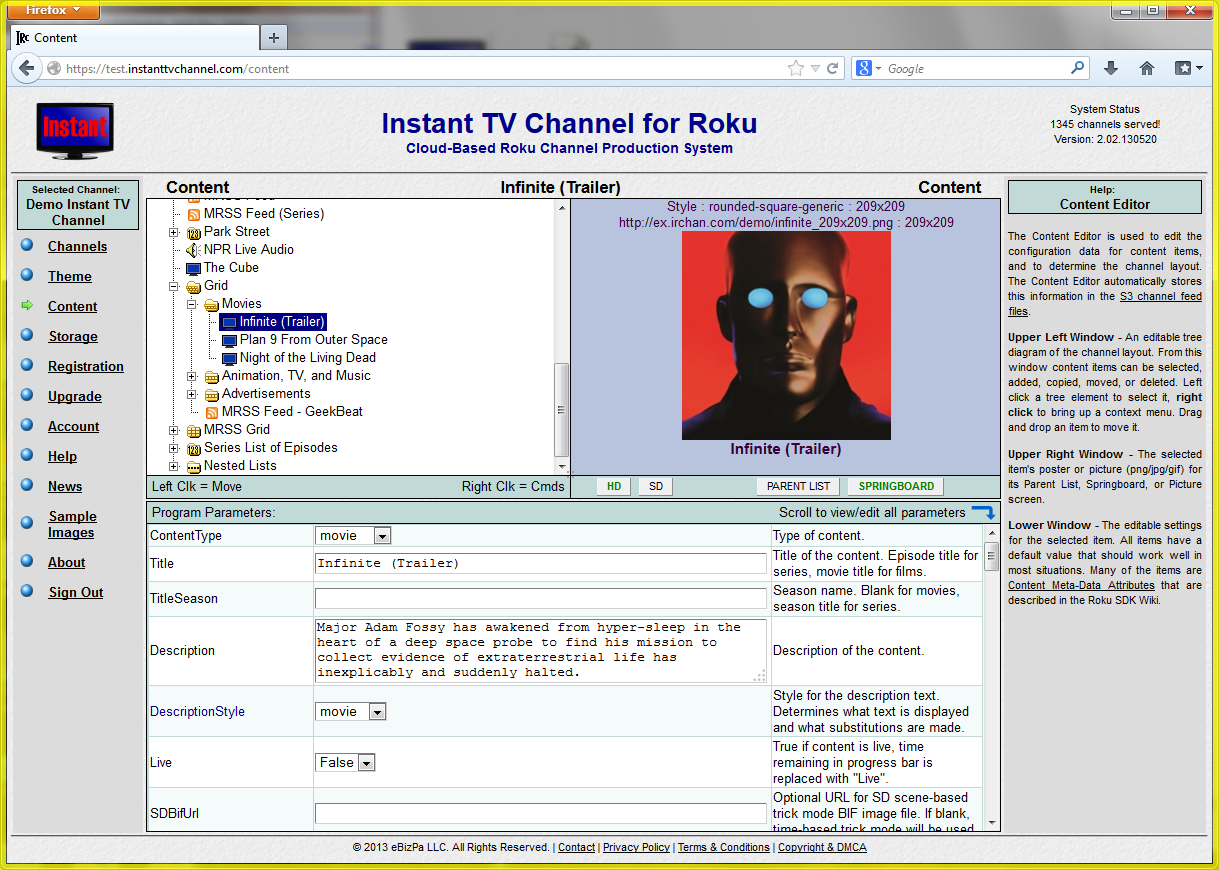Open the ContentType dropdown
The image size is (1219, 870).
[382, 536]
